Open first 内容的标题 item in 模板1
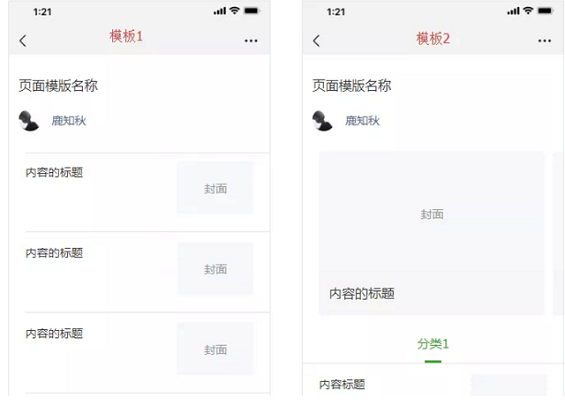 point(54,173)
